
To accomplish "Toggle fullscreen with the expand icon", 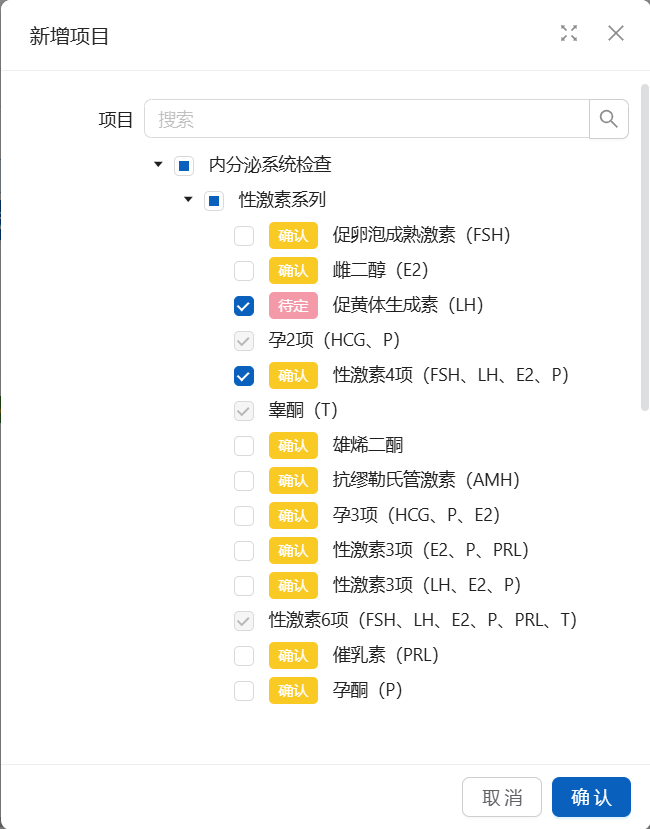I will [x=569, y=33].
